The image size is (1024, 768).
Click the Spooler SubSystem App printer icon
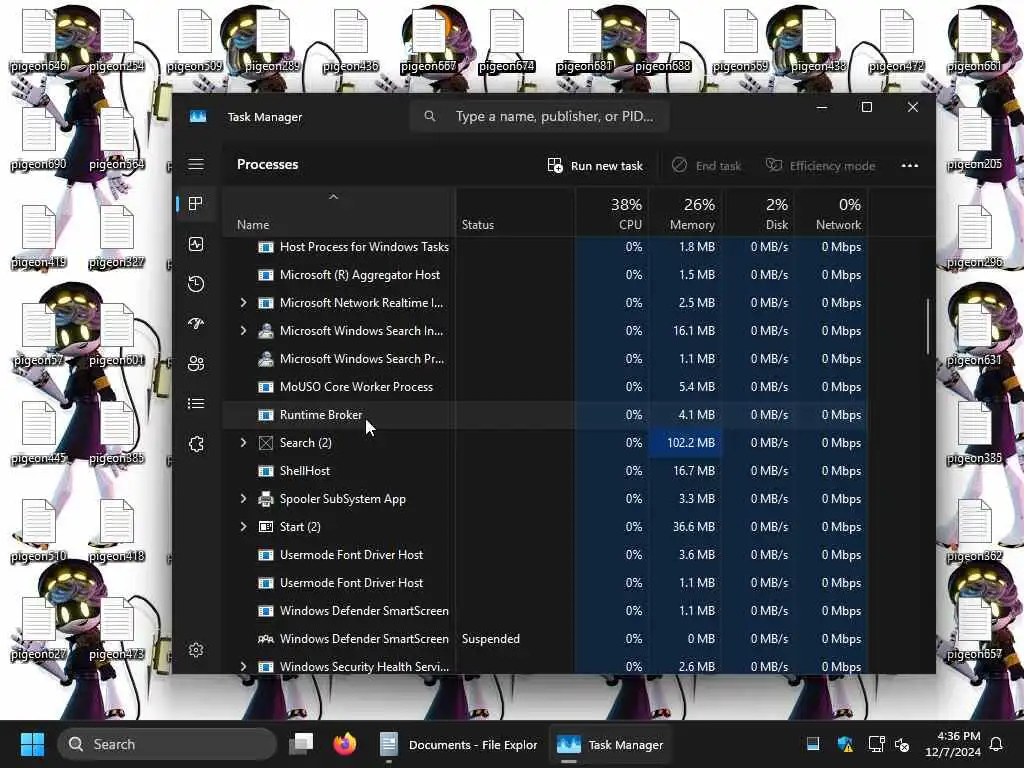[265, 499]
